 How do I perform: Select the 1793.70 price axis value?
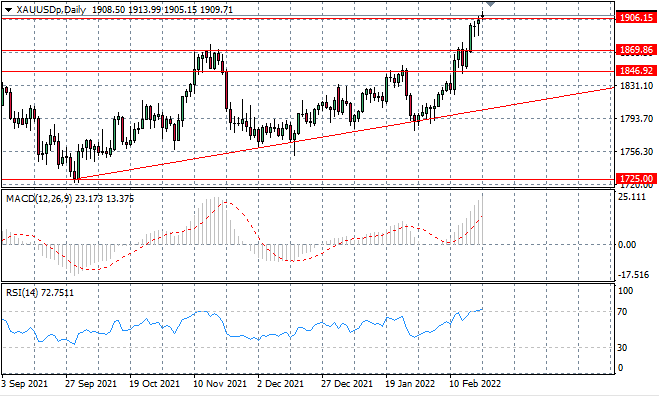(x=636, y=118)
